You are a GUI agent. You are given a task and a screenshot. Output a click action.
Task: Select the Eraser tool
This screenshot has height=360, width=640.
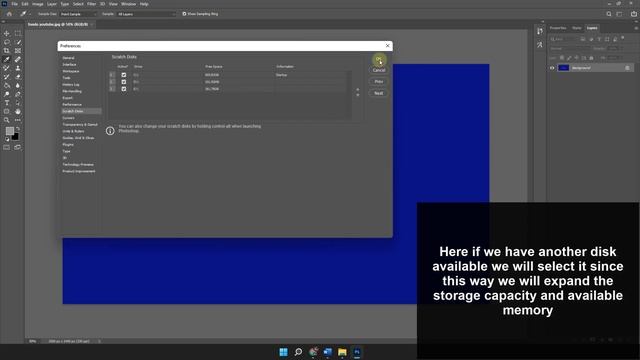coord(18,76)
